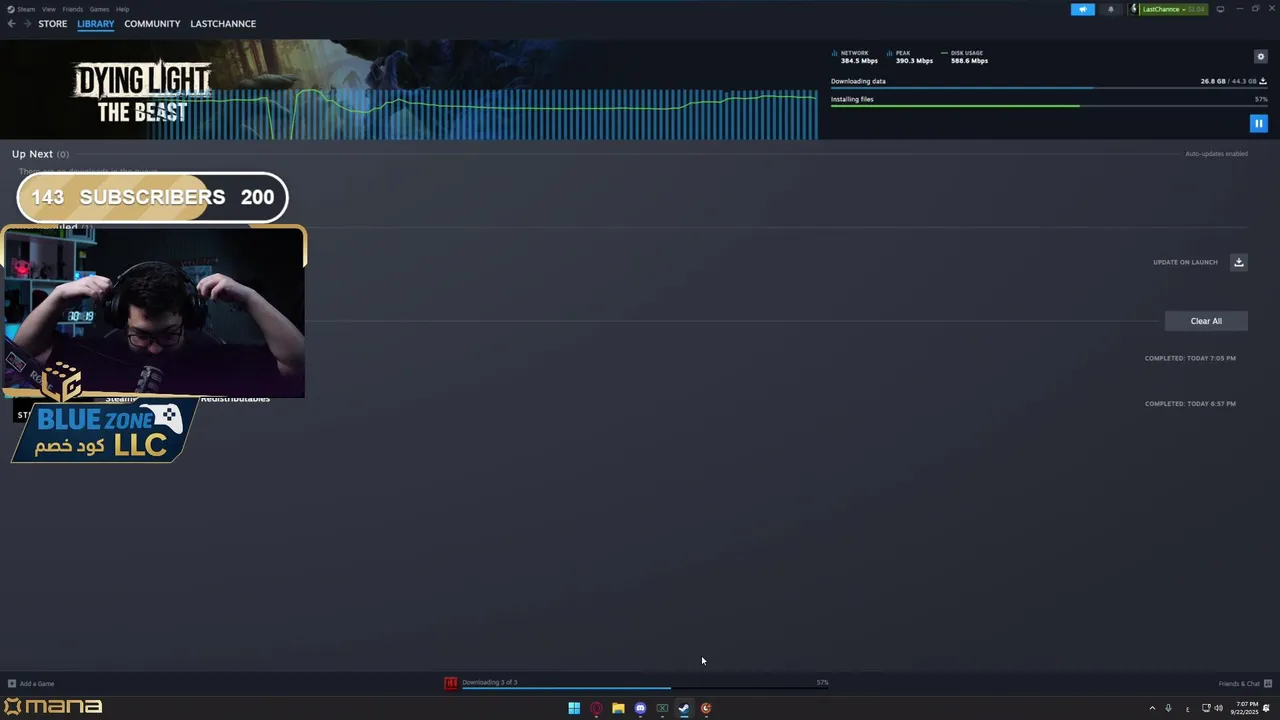Click the Dying Light The Beast banner
This screenshot has width=1280, height=720.
tap(142, 92)
